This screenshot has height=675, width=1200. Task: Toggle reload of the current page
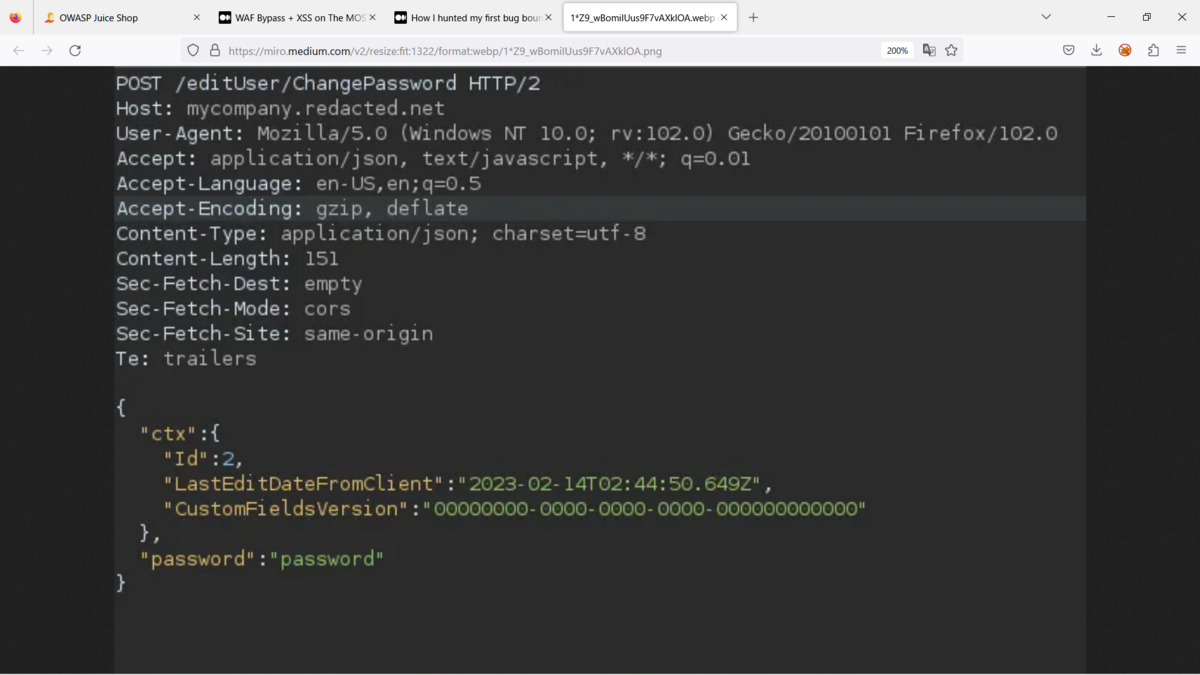(x=75, y=50)
